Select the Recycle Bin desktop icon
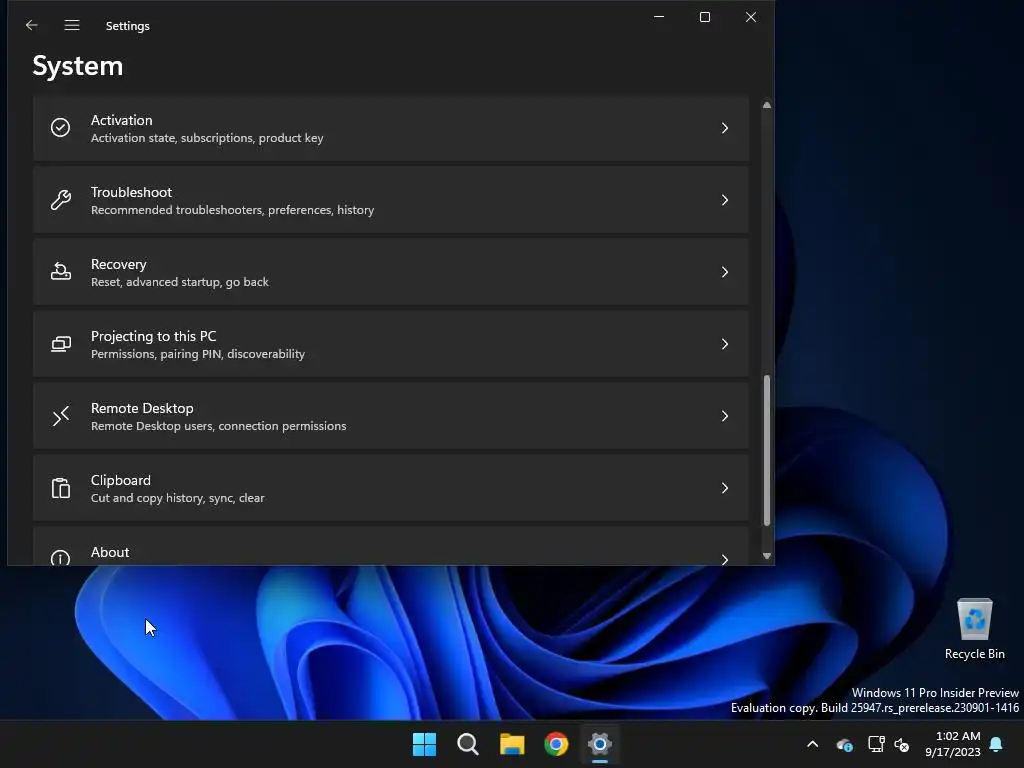The width and height of the screenshot is (1024, 768). [974, 630]
